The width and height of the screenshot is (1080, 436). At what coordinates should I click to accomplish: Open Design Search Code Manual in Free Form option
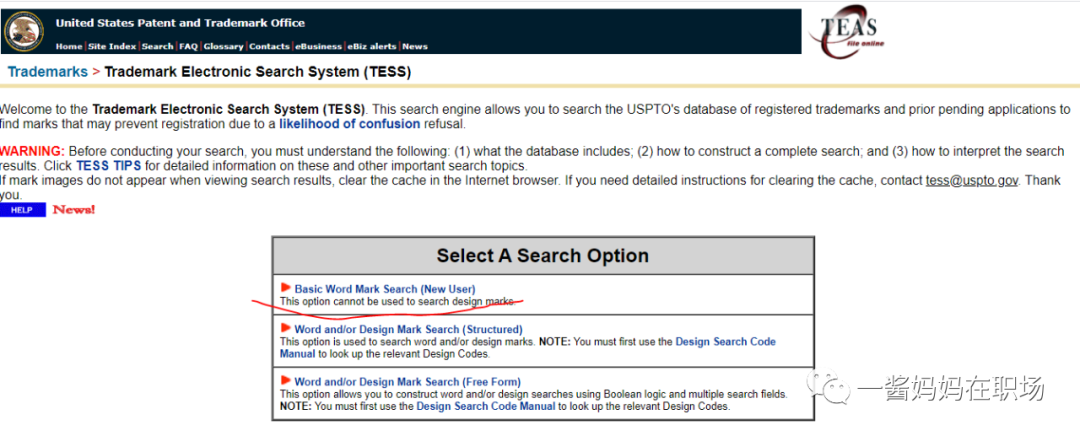[486, 406]
